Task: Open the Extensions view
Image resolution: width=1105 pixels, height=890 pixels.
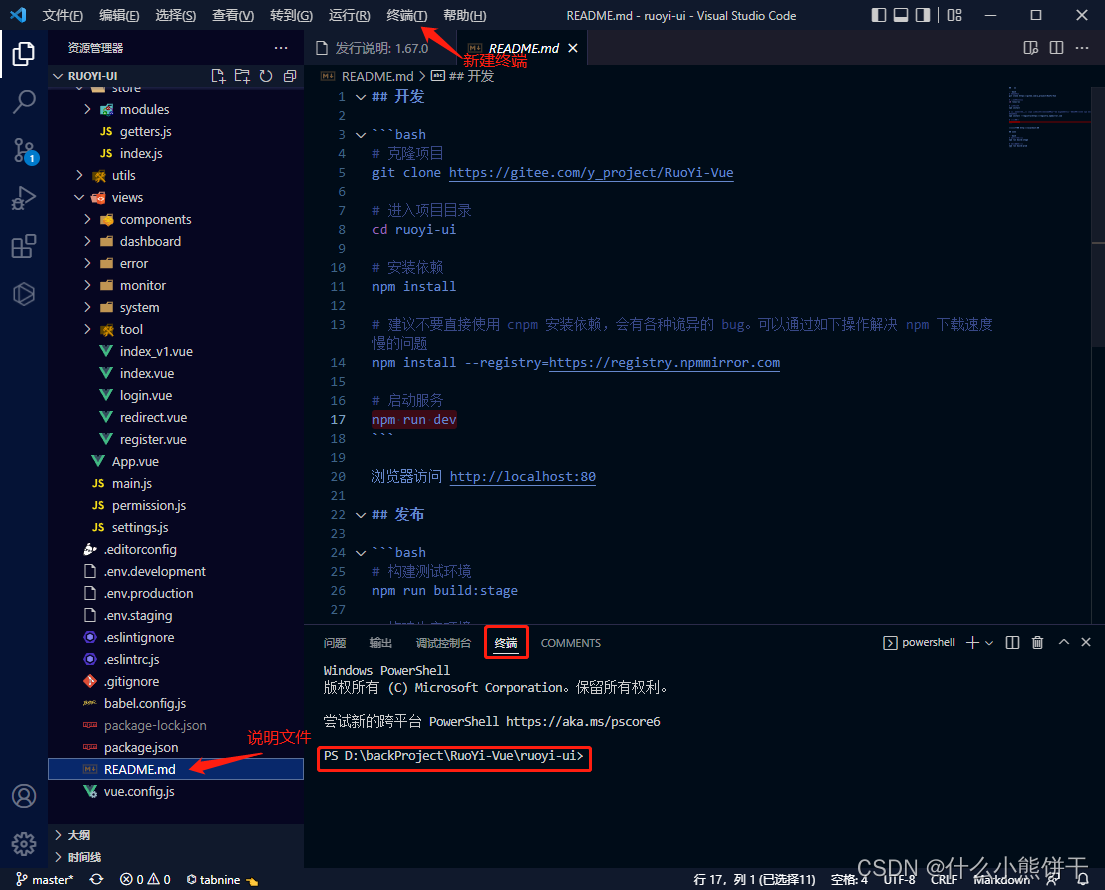Action: click(x=23, y=247)
